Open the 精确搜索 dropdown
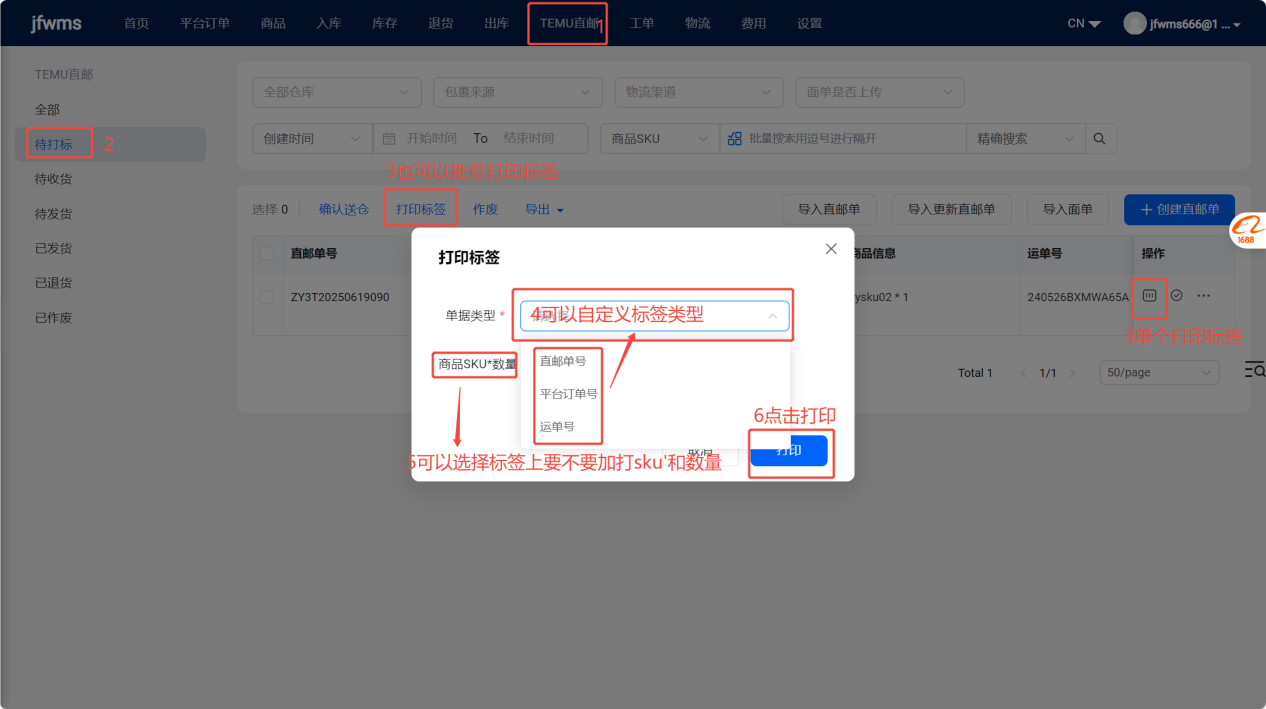This screenshot has width=1266, height=709. pyautogui.click(x=1026, y=139)
